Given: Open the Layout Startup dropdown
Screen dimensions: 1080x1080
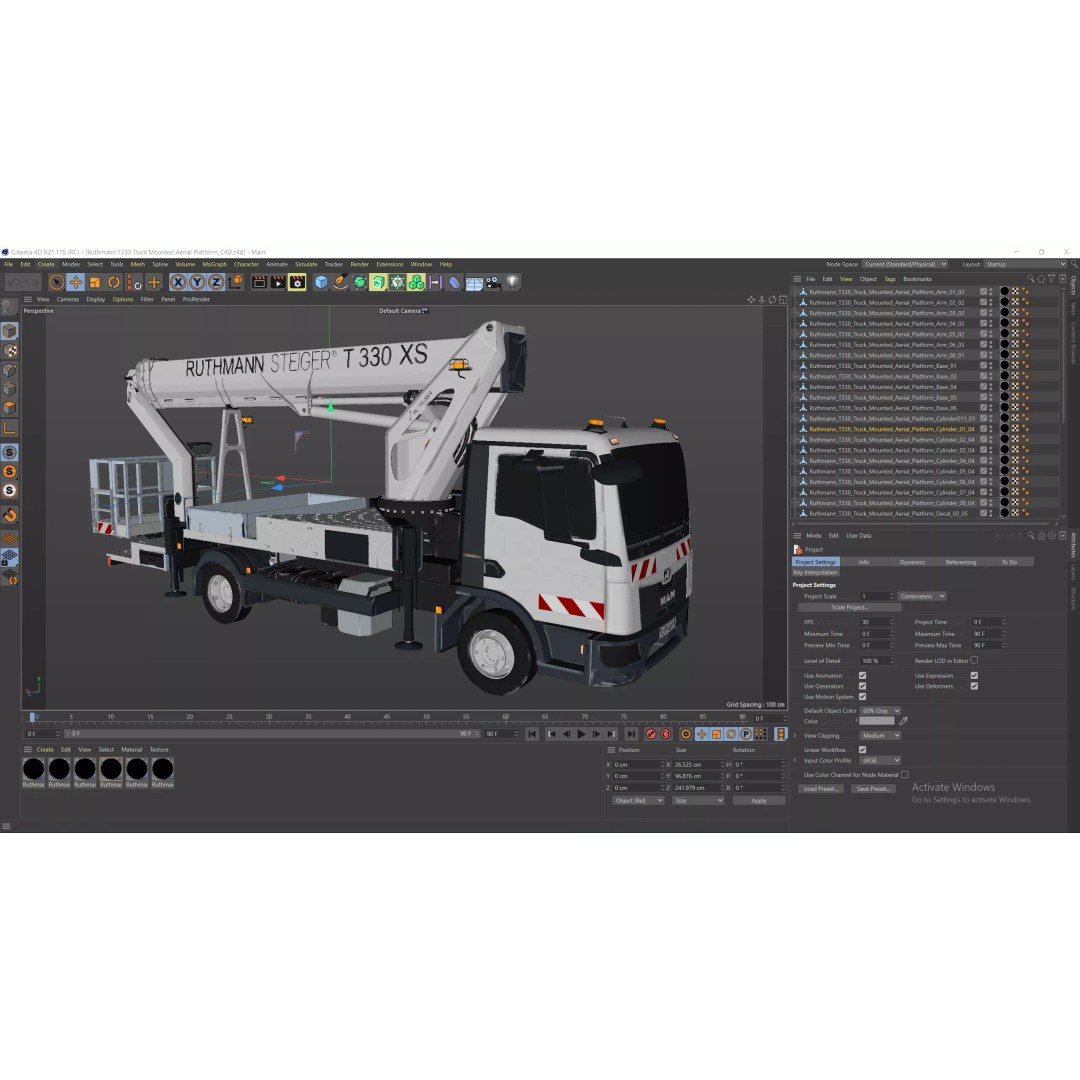Looking at the screenshot, I should point(1025,264).
